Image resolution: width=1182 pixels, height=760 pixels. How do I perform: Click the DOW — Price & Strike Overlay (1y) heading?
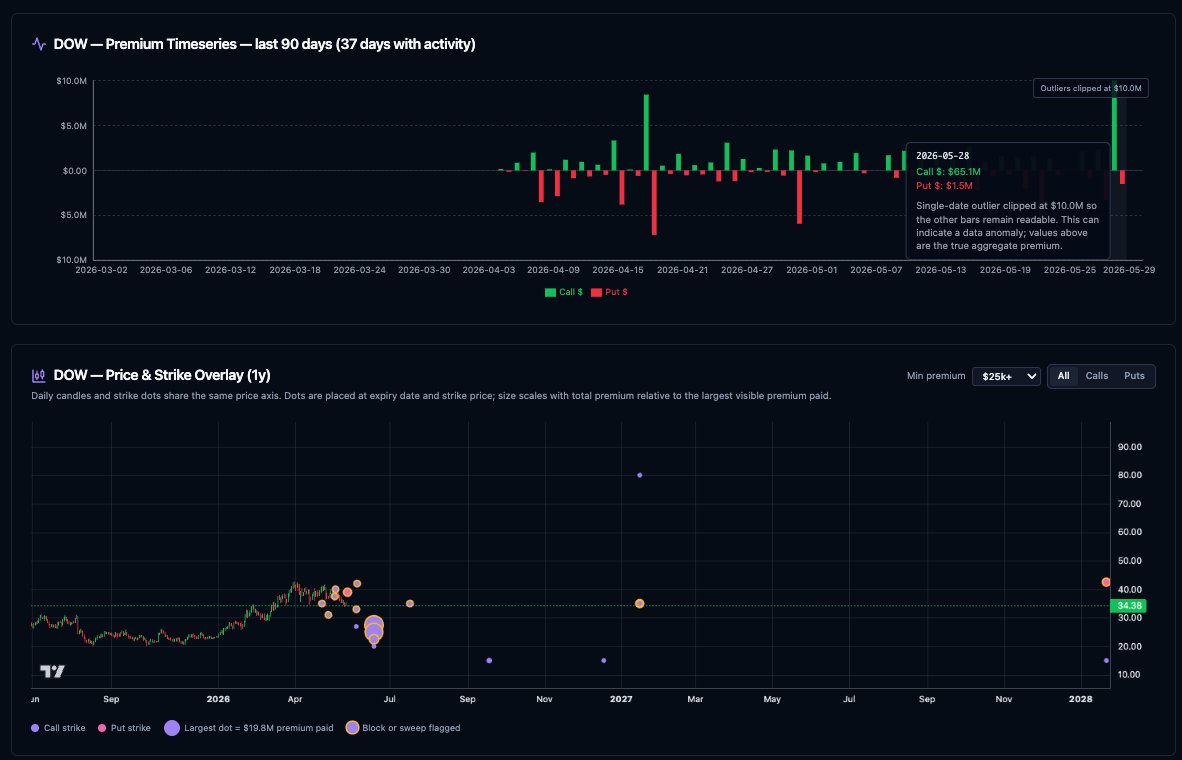coord(162,375)
